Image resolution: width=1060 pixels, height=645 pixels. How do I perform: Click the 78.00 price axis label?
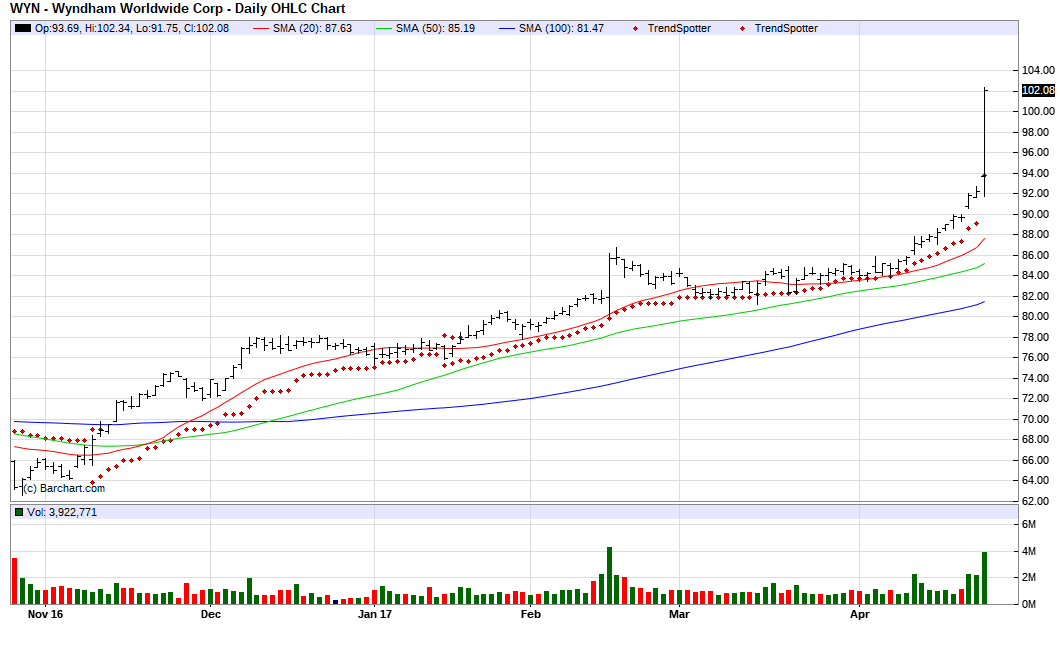[1038, 337]
